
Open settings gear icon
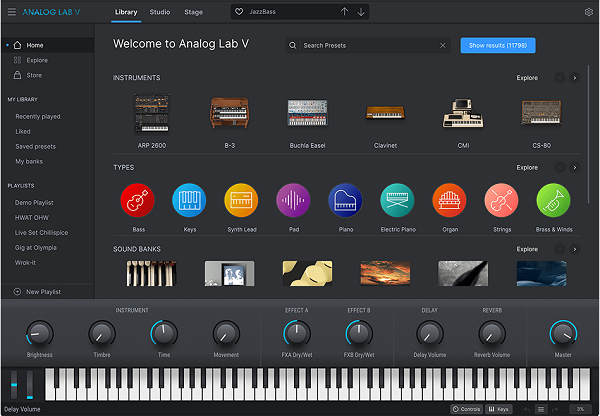pyautogui.click(x=589, y=12)
